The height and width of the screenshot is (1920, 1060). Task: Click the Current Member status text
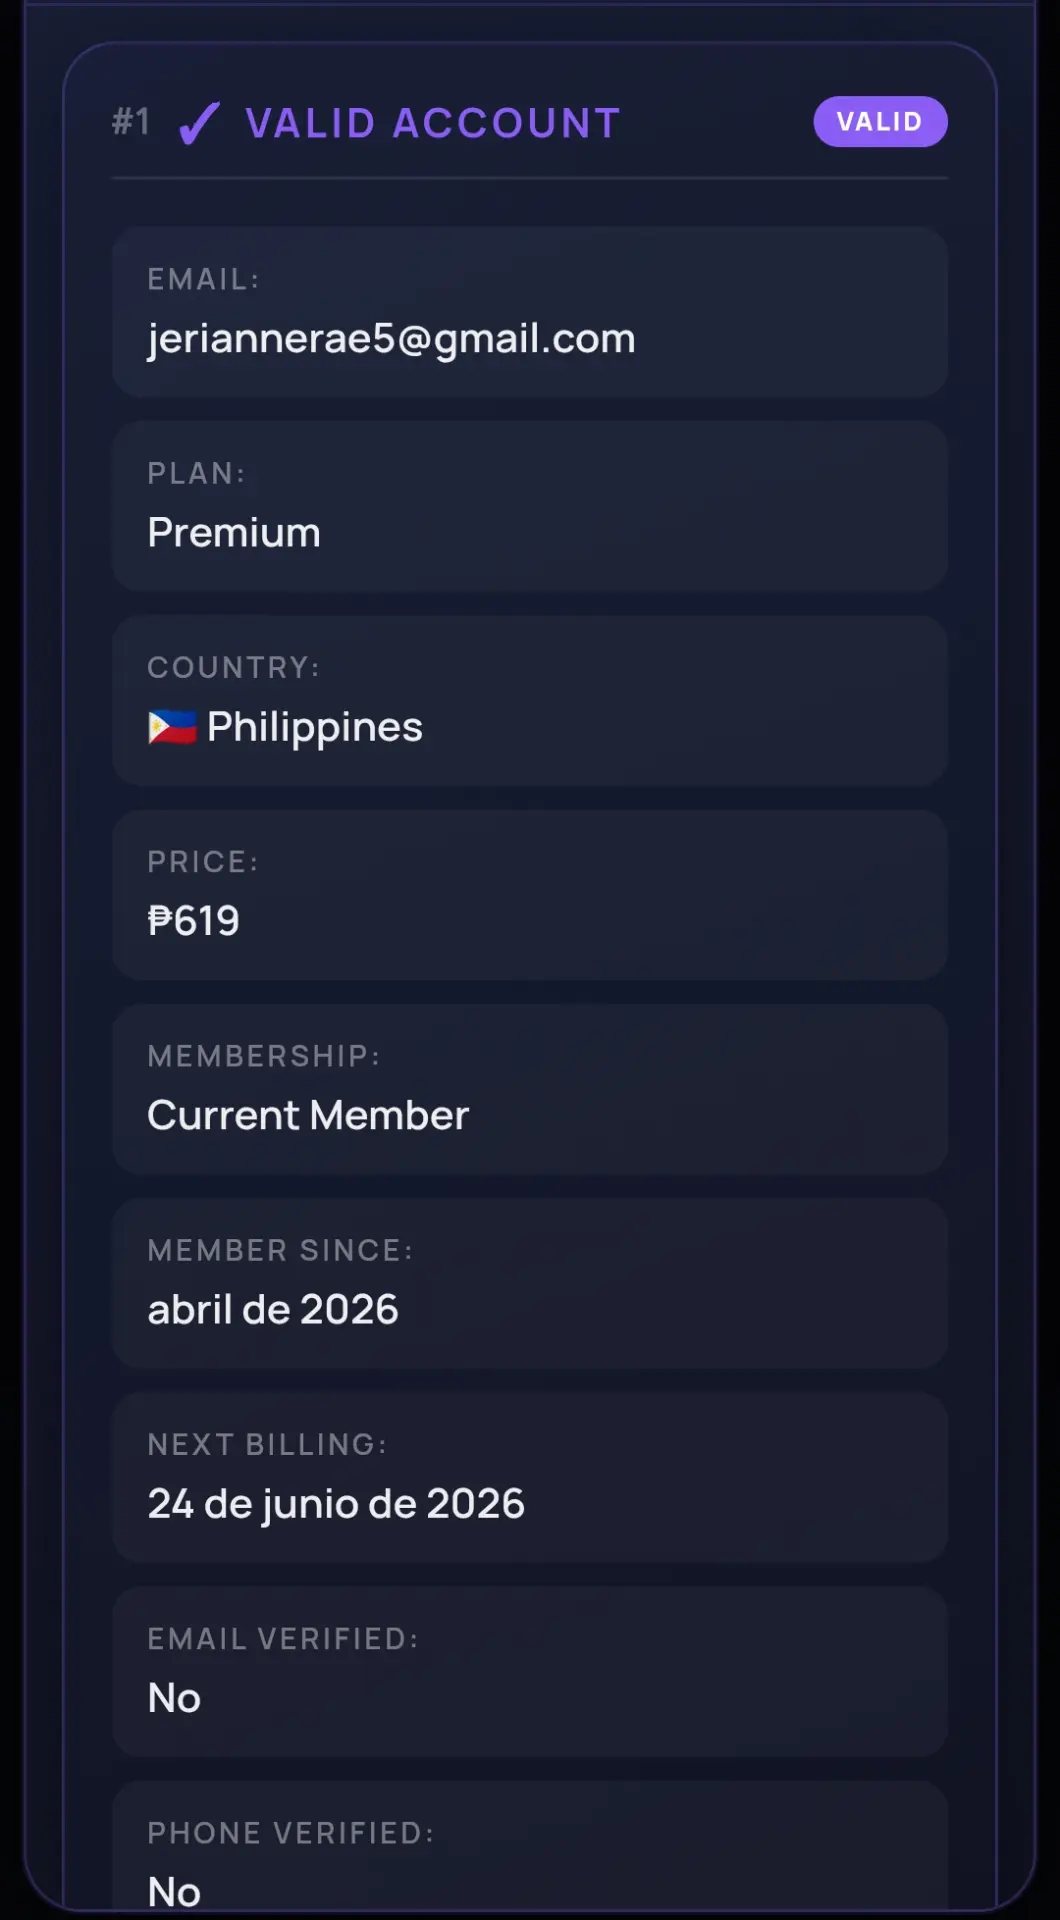pyautogui.click(x=308, y=1115)
